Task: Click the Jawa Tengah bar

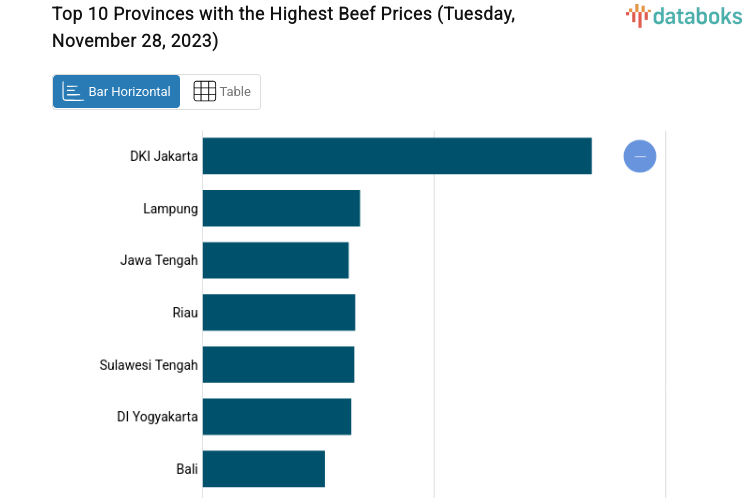Action: (275, 260)
